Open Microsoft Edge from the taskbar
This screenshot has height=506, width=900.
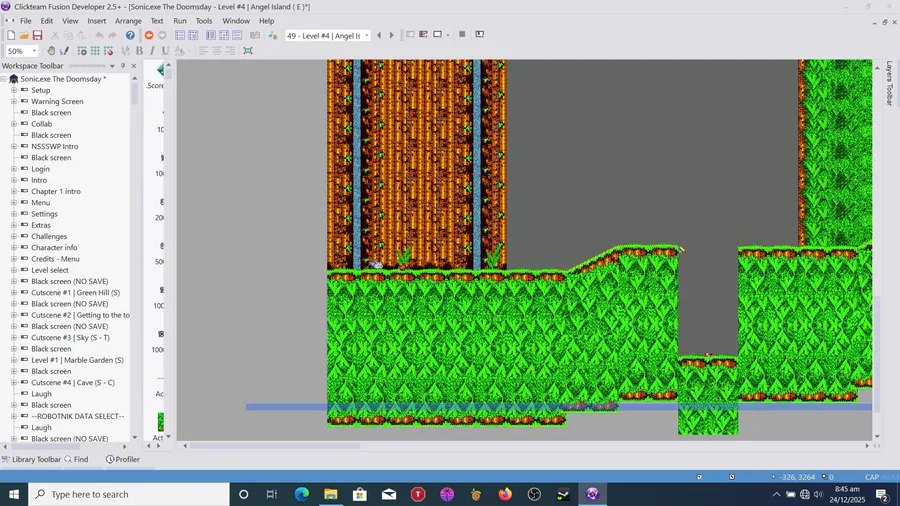[301, 494]
